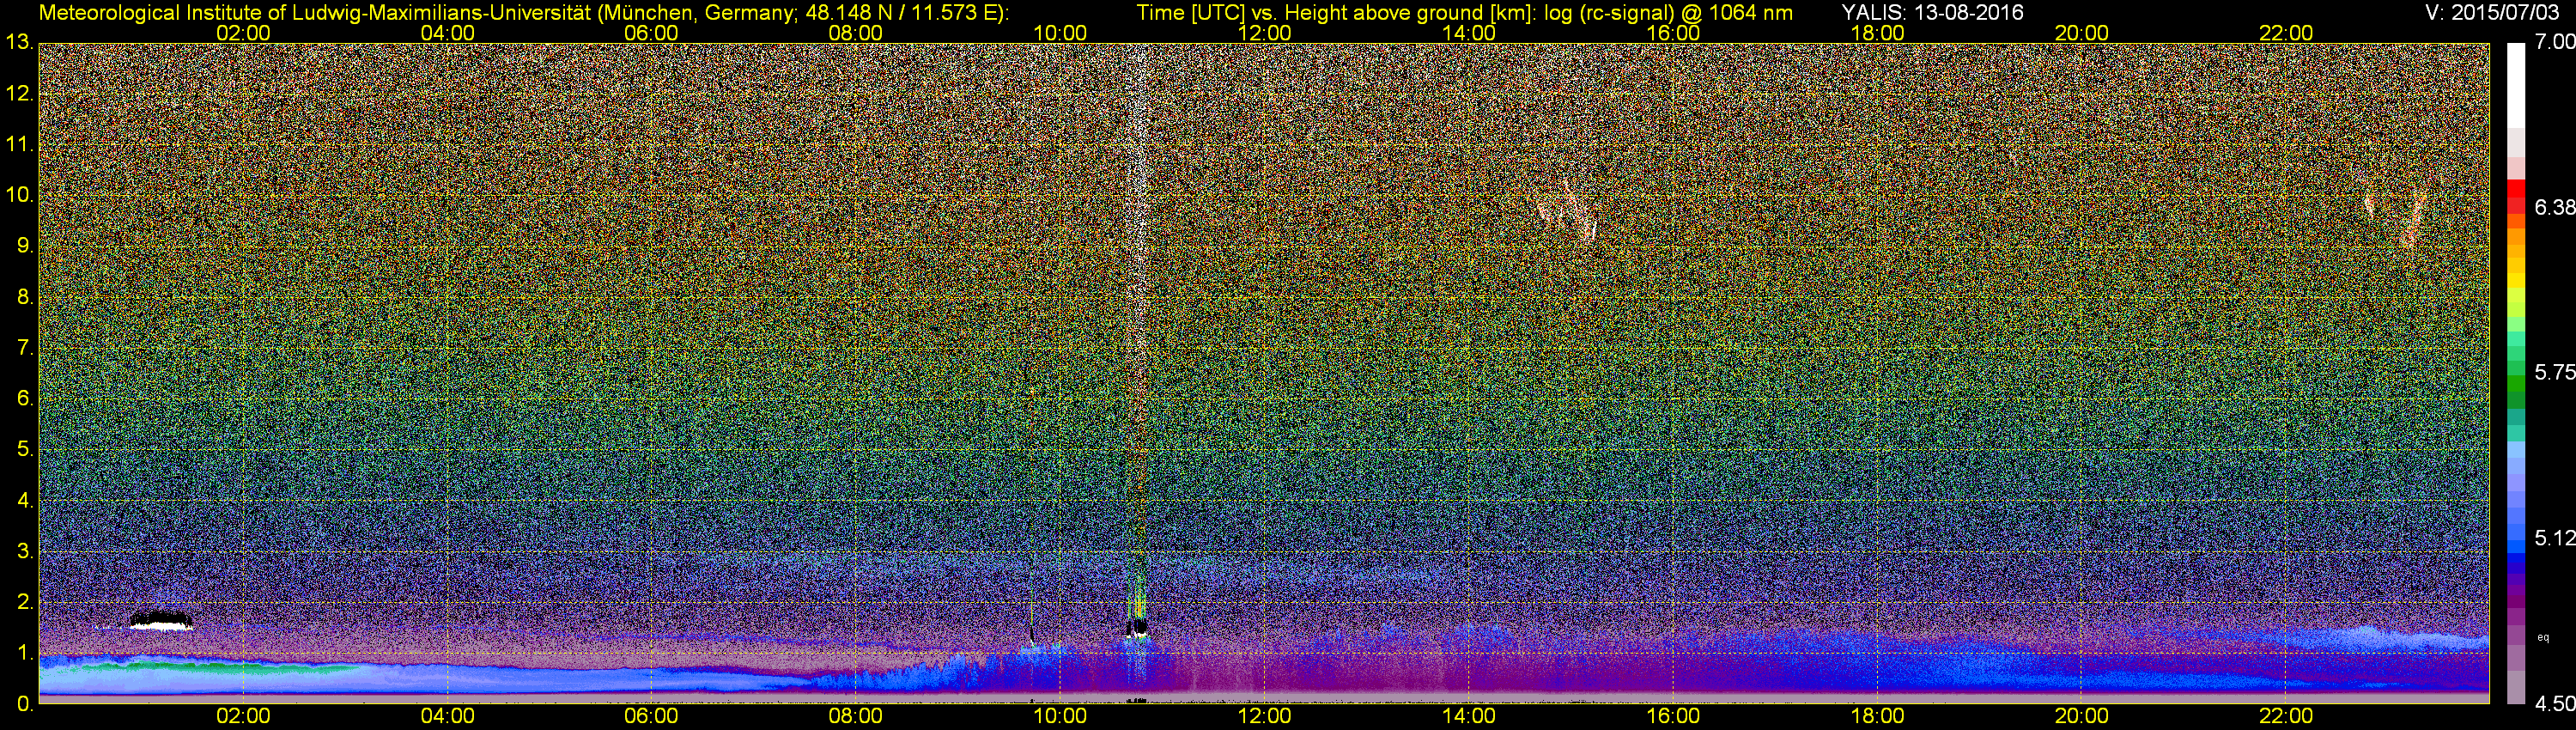Click the 4. km height axis label
Screen dimensions: 2576x730
click(24, 501)
